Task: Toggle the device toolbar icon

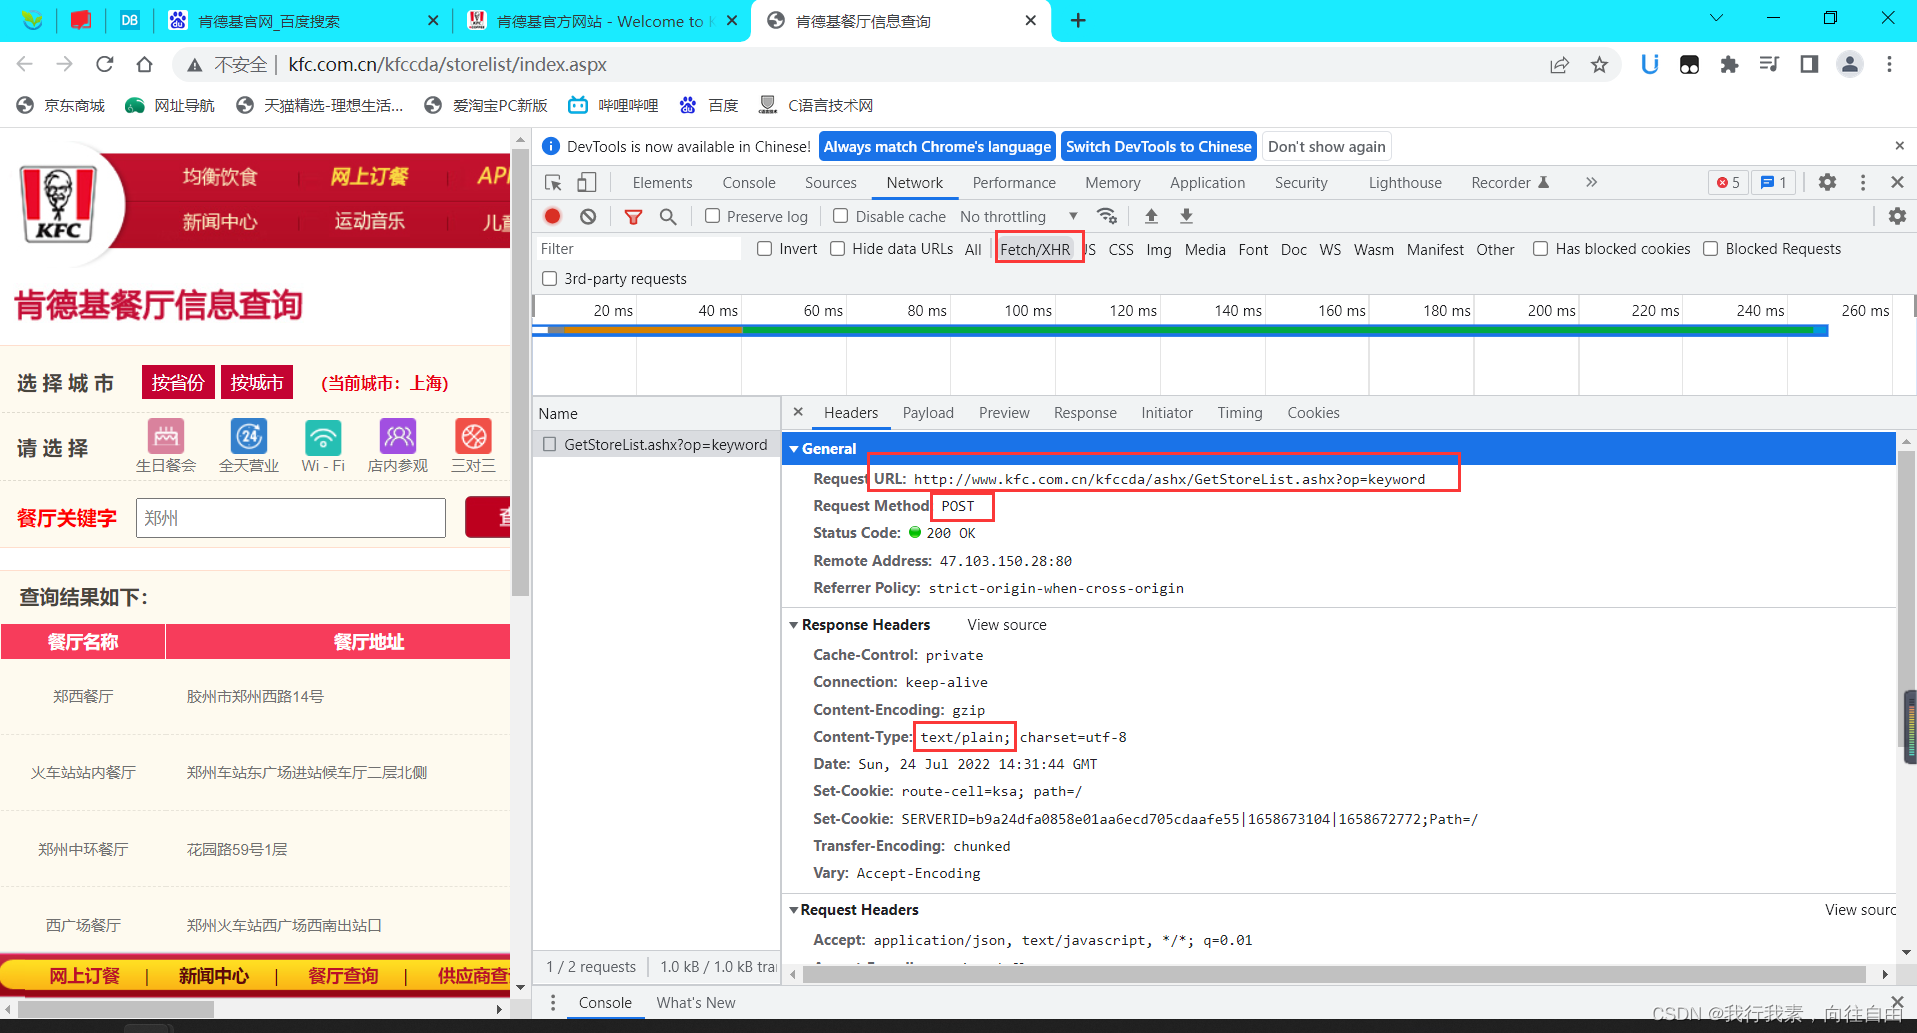Action: [x=587, y=183]
